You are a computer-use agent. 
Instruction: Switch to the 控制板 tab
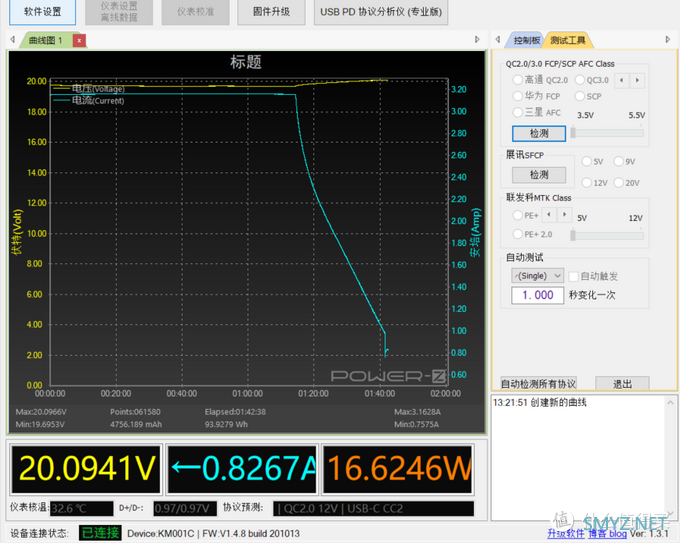526,40
